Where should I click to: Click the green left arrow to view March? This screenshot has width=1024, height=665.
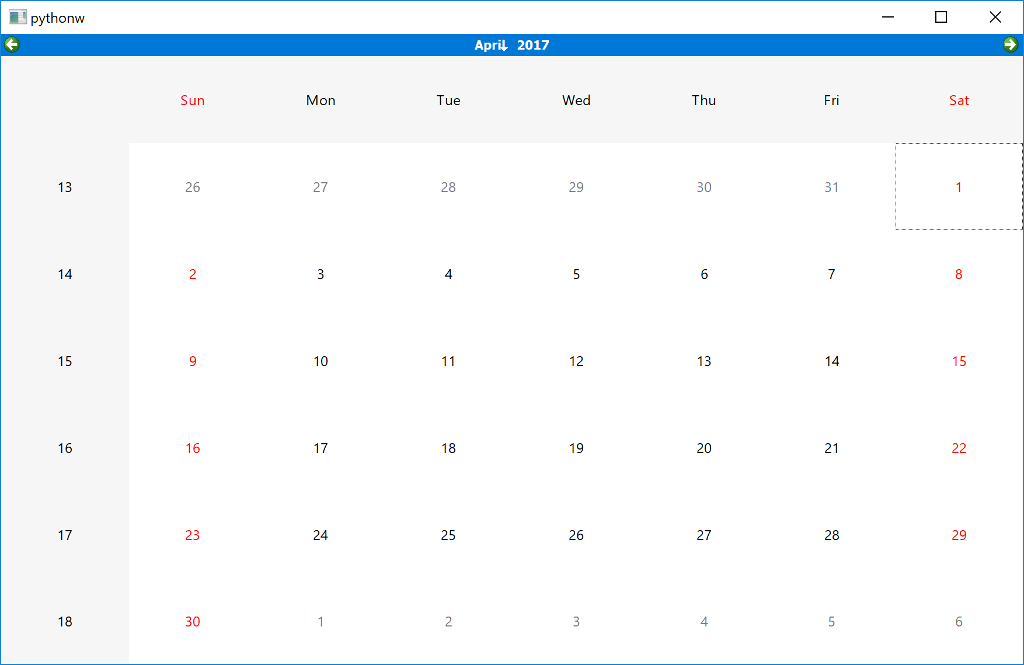[x=12, y=44]
